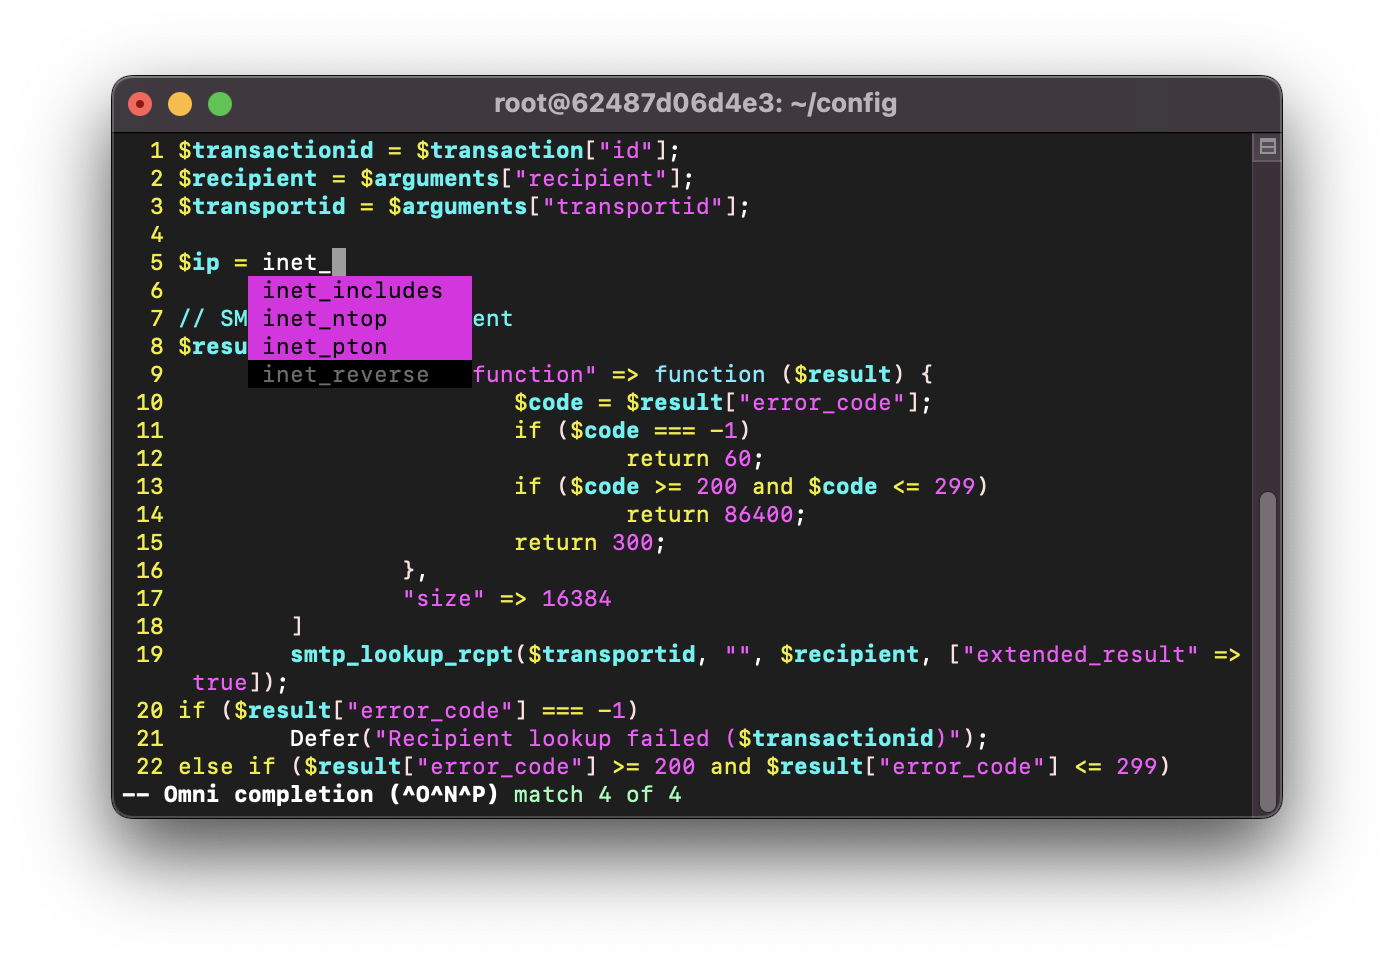This screenshot has width=1394, height=966.
Task: Click the wrapped true]); continuation text
Action: tap(241, 682)
